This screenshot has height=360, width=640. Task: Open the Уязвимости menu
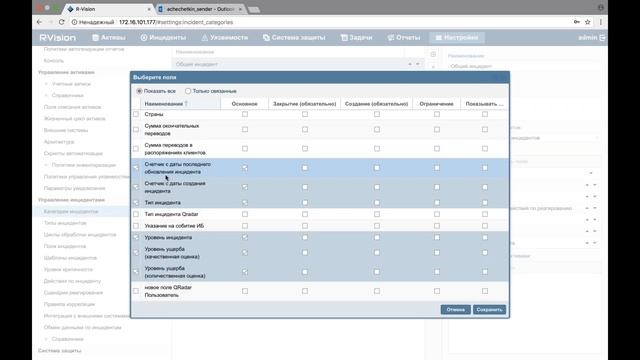tap(224, 38)
